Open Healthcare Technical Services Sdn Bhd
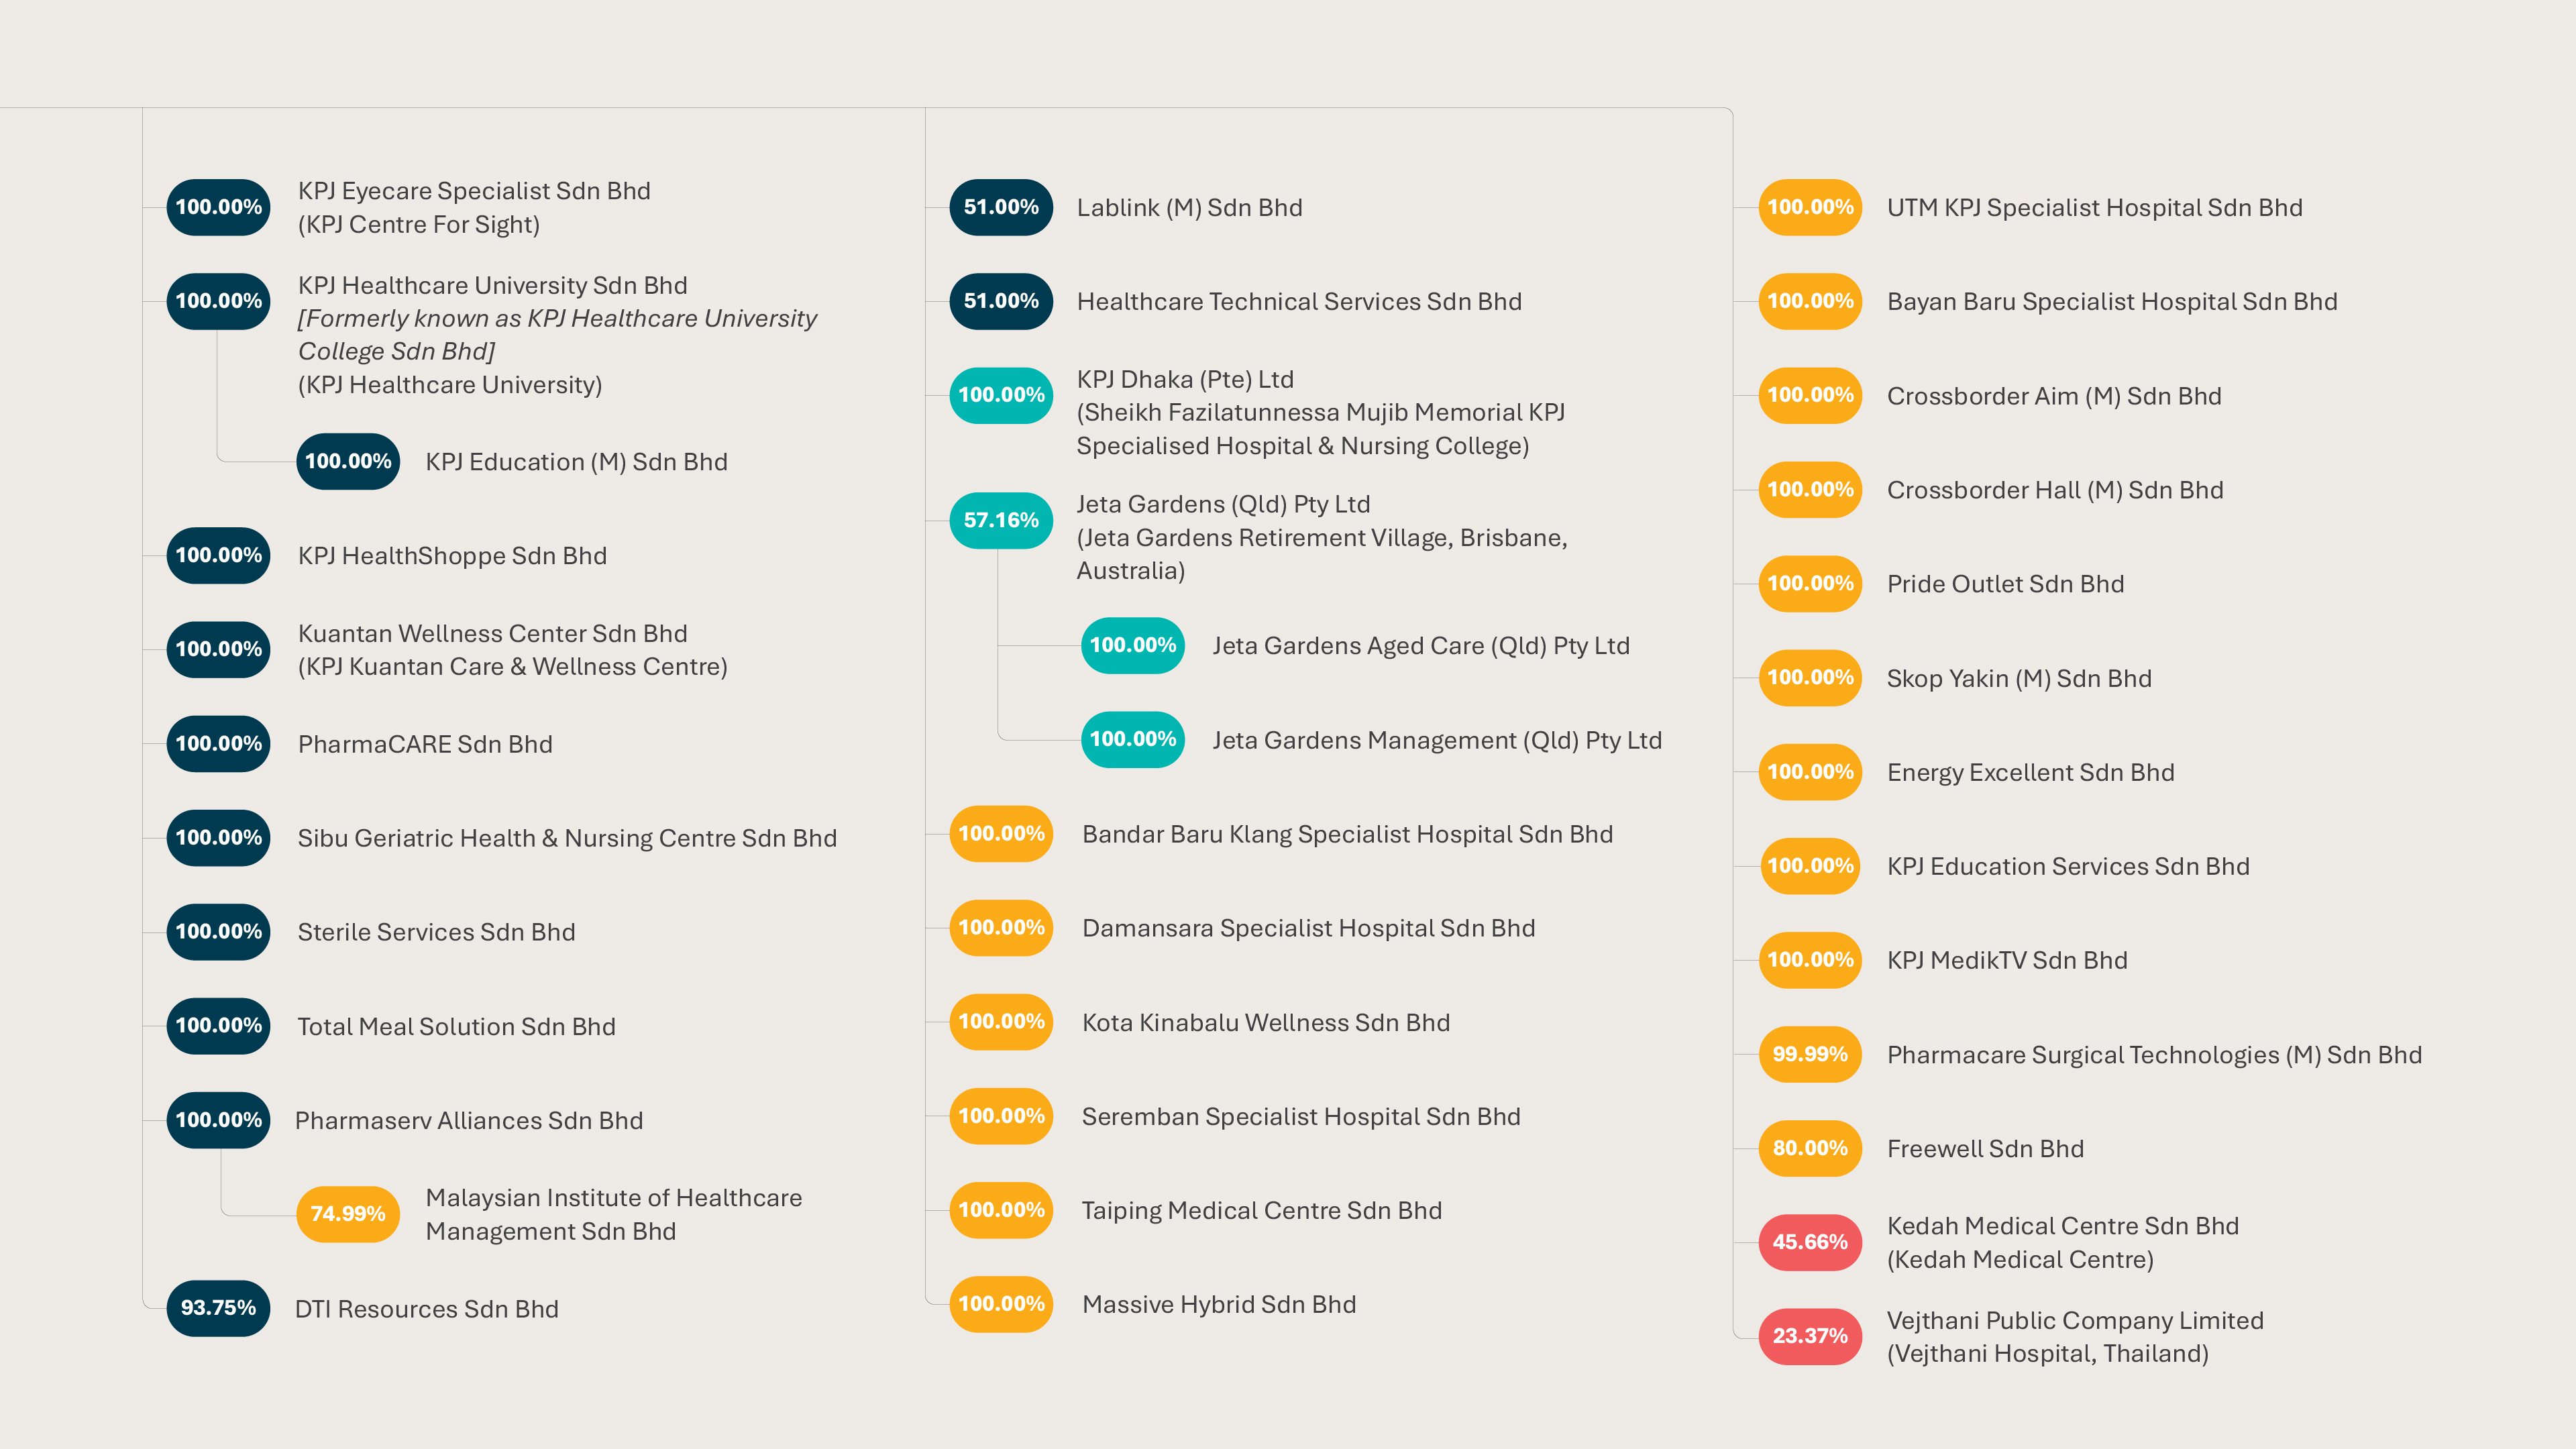 coord(1299,302)
